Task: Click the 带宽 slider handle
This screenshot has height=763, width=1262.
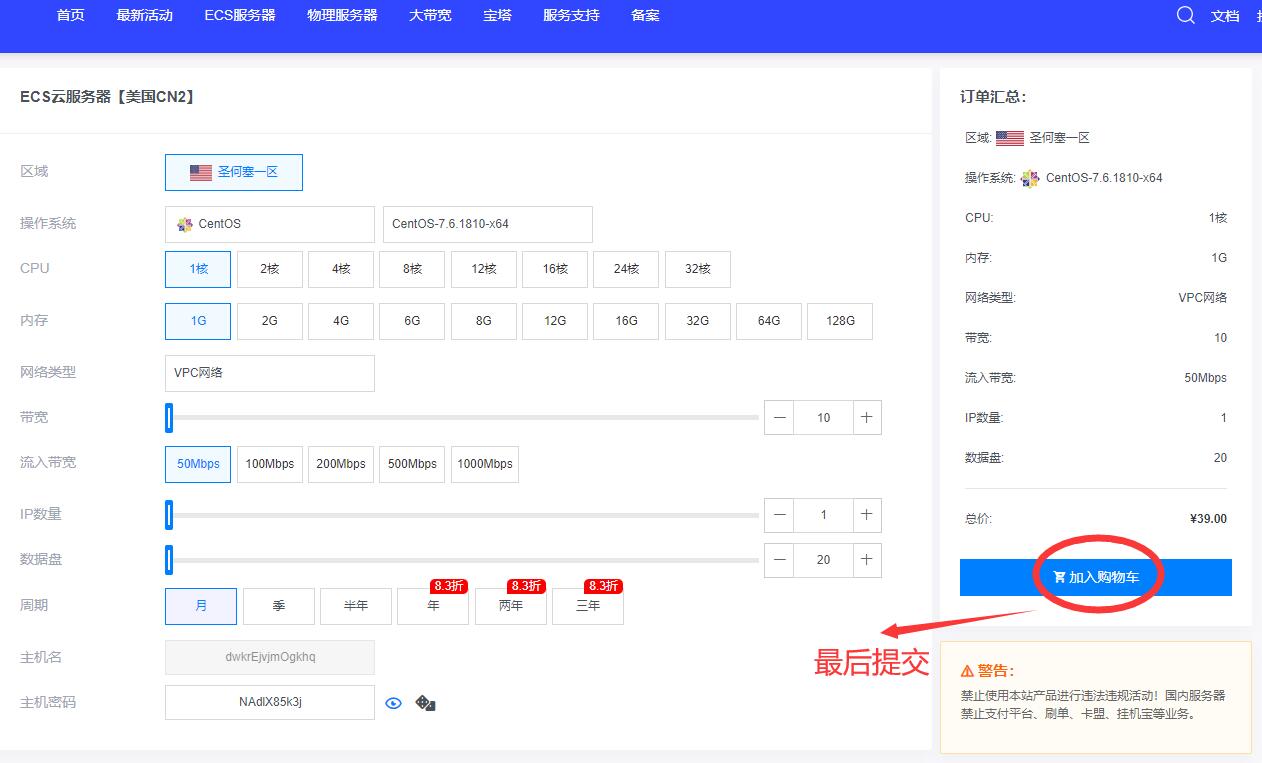Action: point(169,417)
